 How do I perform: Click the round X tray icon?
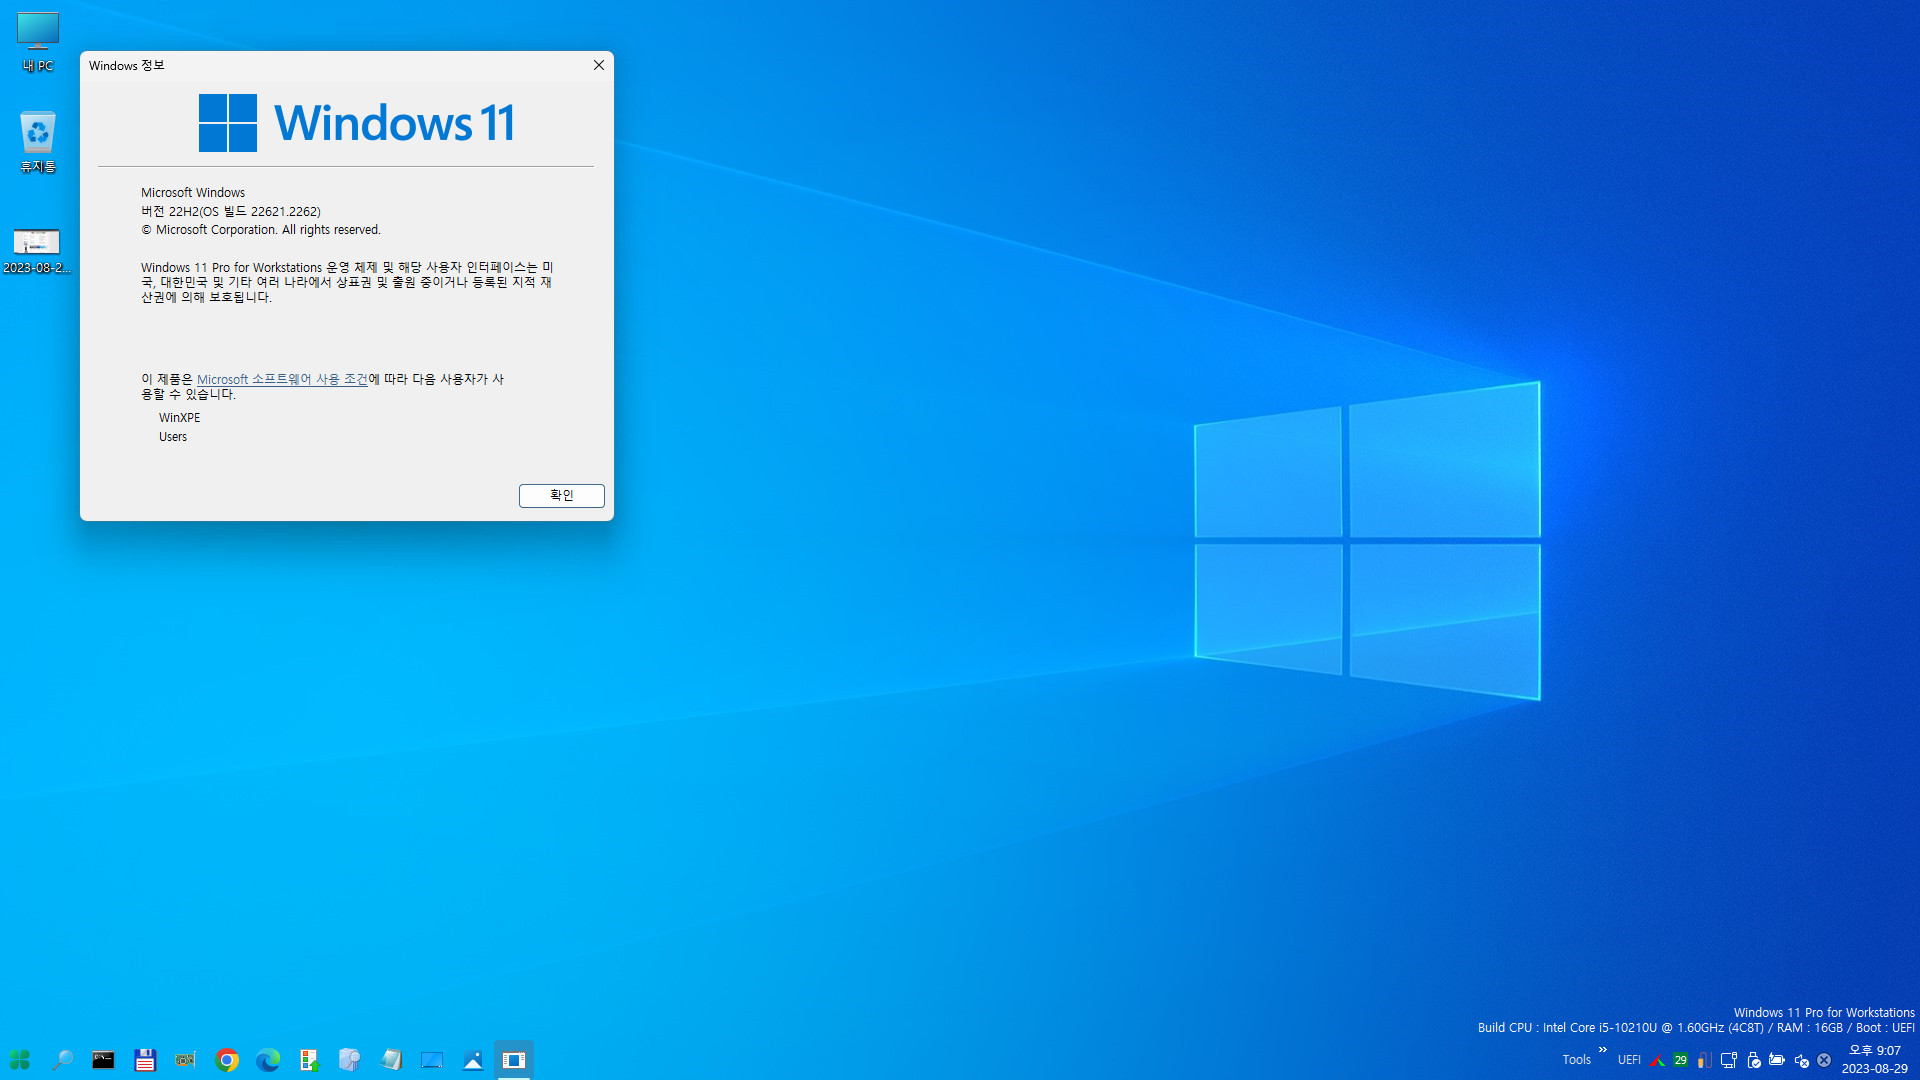pos(1824,1061)
